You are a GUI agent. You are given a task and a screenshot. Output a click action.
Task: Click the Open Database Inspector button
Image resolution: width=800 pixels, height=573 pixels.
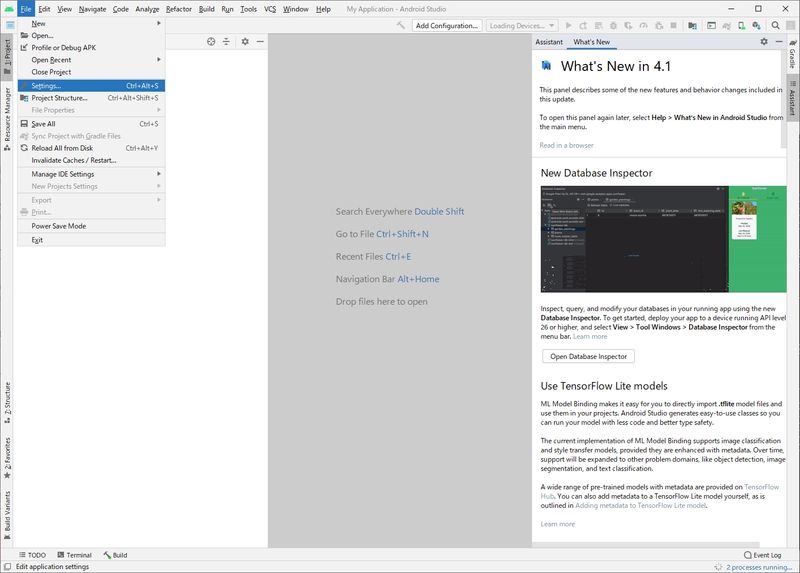click(x=588, y=356)
